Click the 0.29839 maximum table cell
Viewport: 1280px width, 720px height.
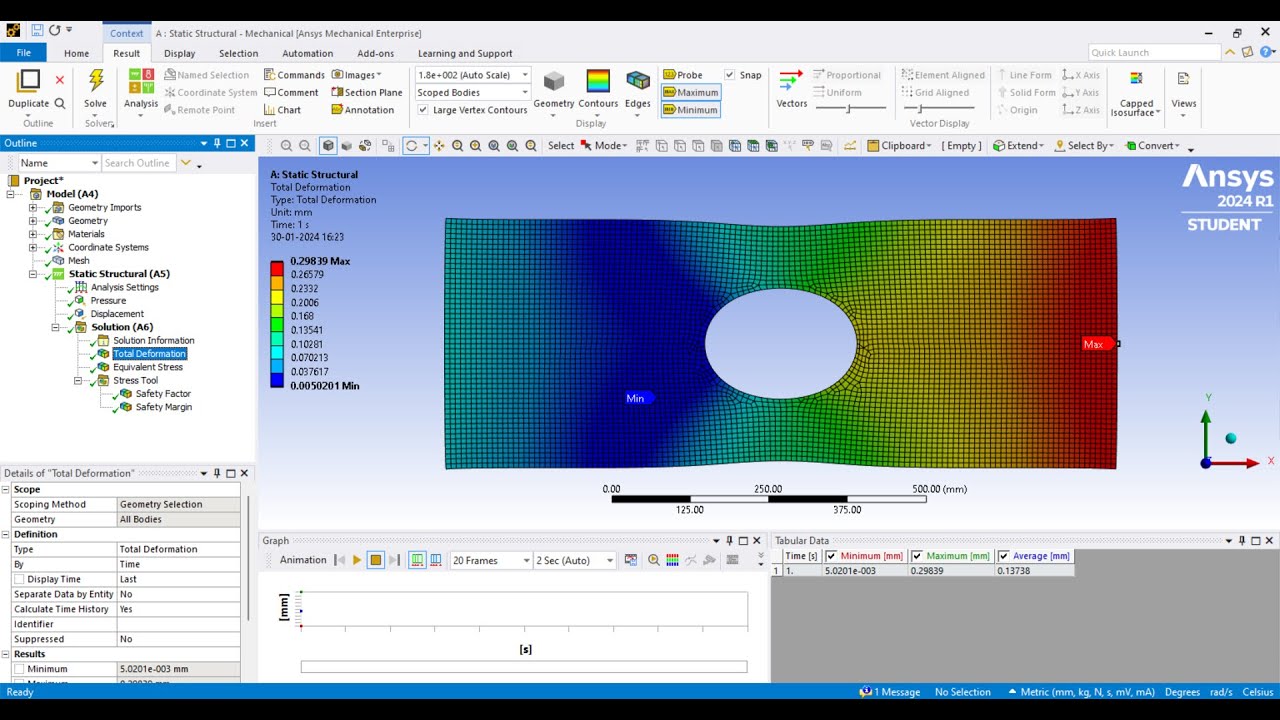click(x=951, y=571)
